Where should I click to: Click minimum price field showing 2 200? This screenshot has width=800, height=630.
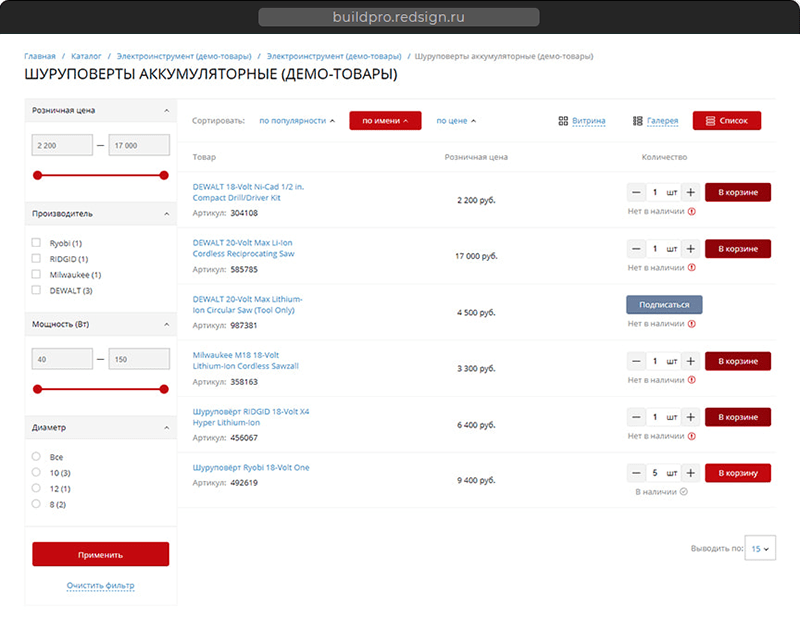click(x=62, y=145)
